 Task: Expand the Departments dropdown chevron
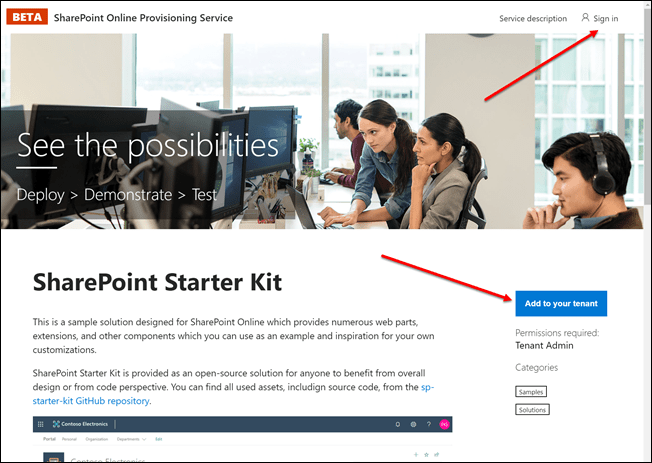click(x=144, y=439)
